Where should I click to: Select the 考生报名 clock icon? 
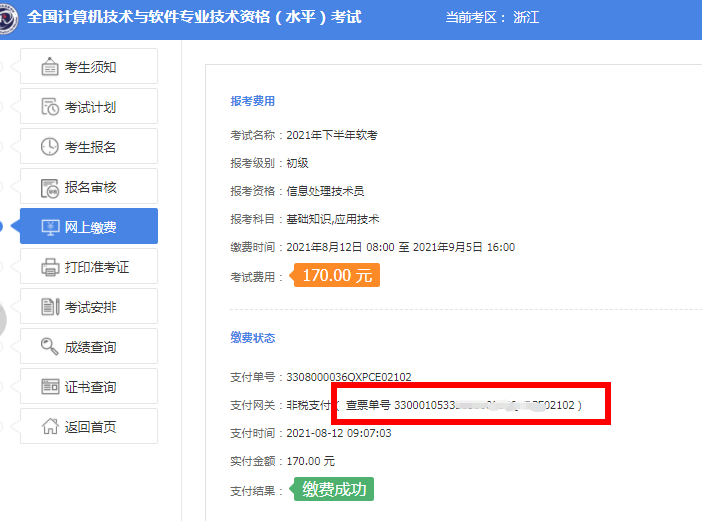[x=50, y=147]
